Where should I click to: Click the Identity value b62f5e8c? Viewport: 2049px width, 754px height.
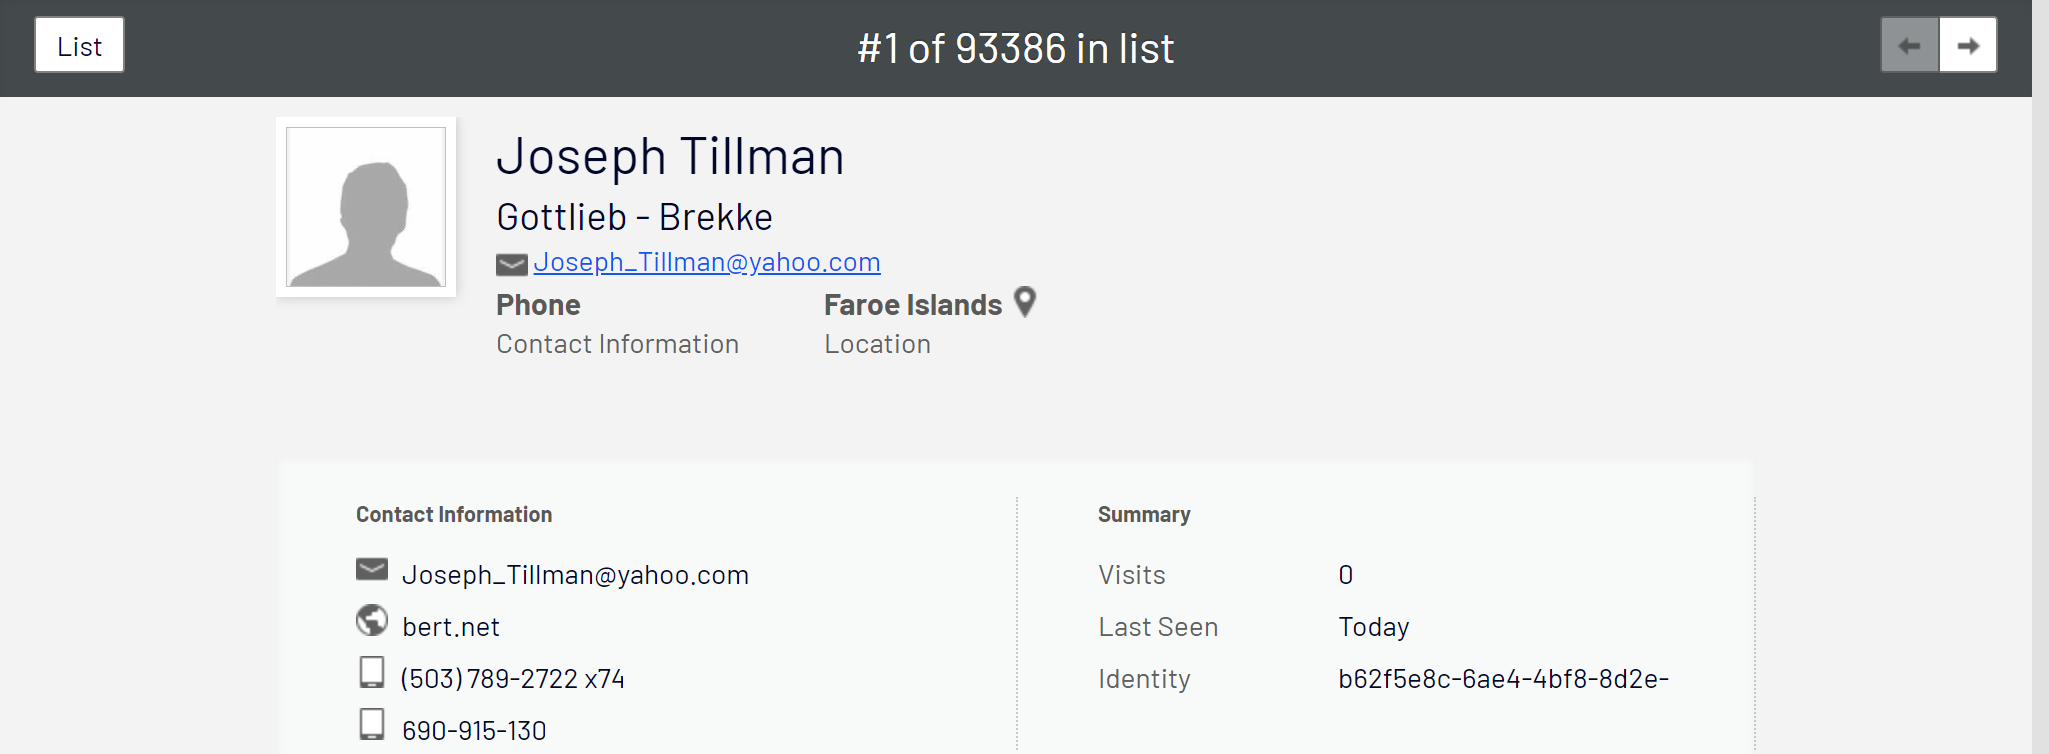coord(1503,679)
